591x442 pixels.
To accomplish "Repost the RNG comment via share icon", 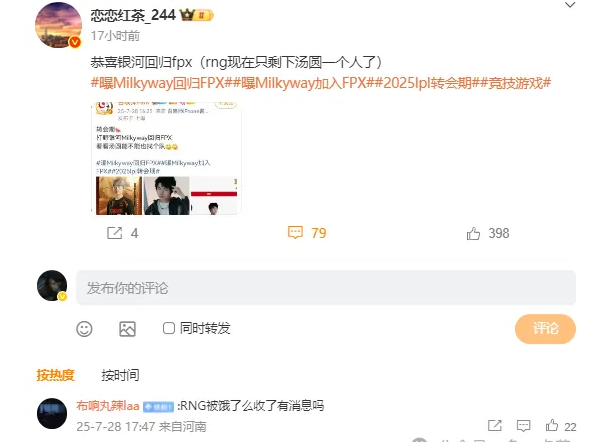I will [x=495, y=425].
